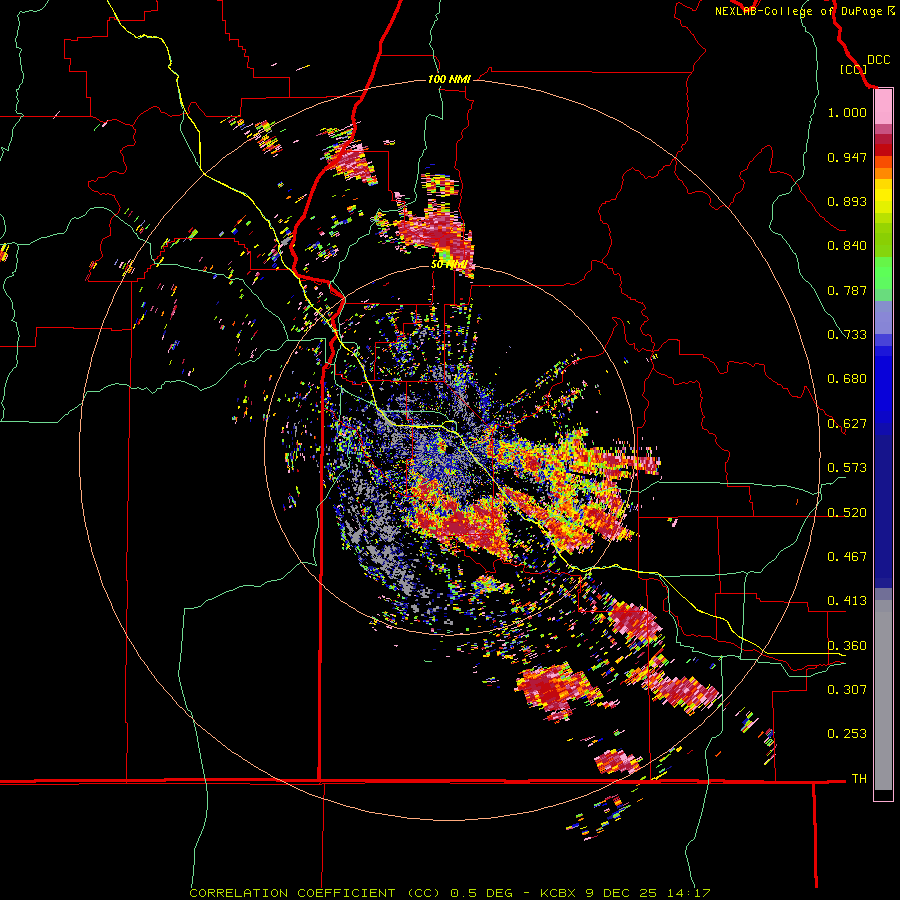Click the 100 NMI range ring label
900x900 pixels.
coord(449,79)
